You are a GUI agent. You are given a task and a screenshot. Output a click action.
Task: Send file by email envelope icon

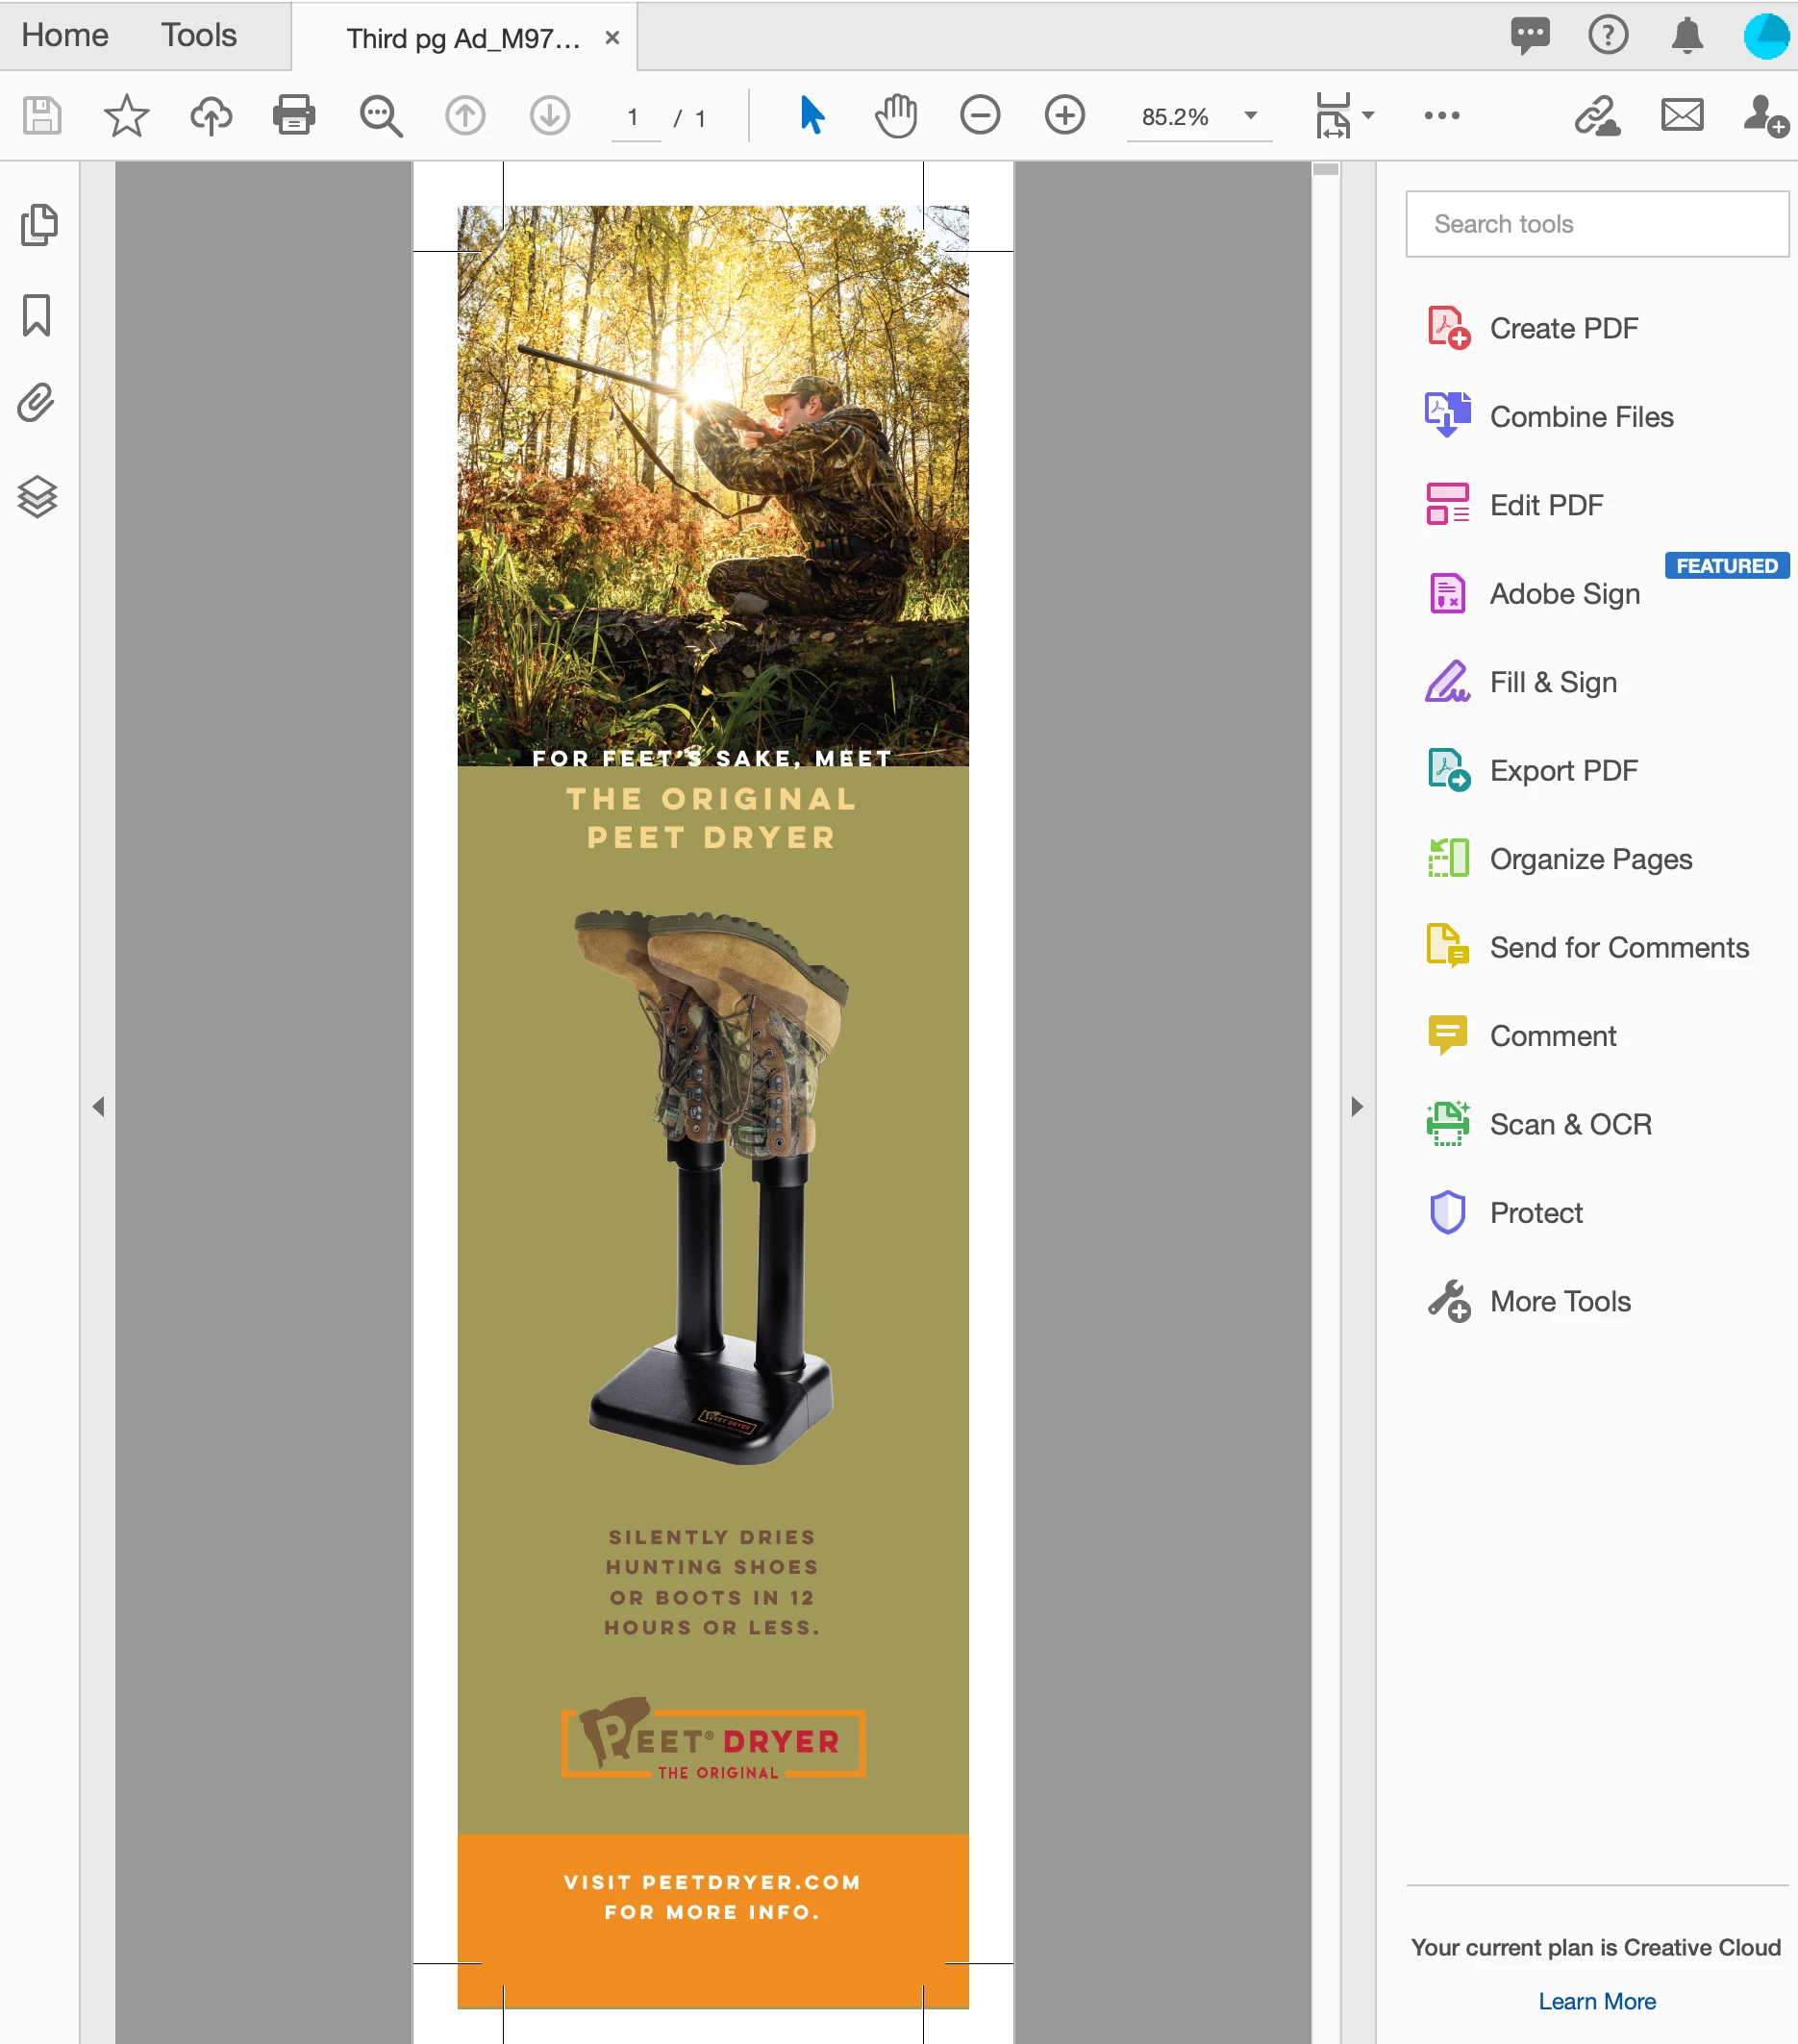(x=1683, y=116)
